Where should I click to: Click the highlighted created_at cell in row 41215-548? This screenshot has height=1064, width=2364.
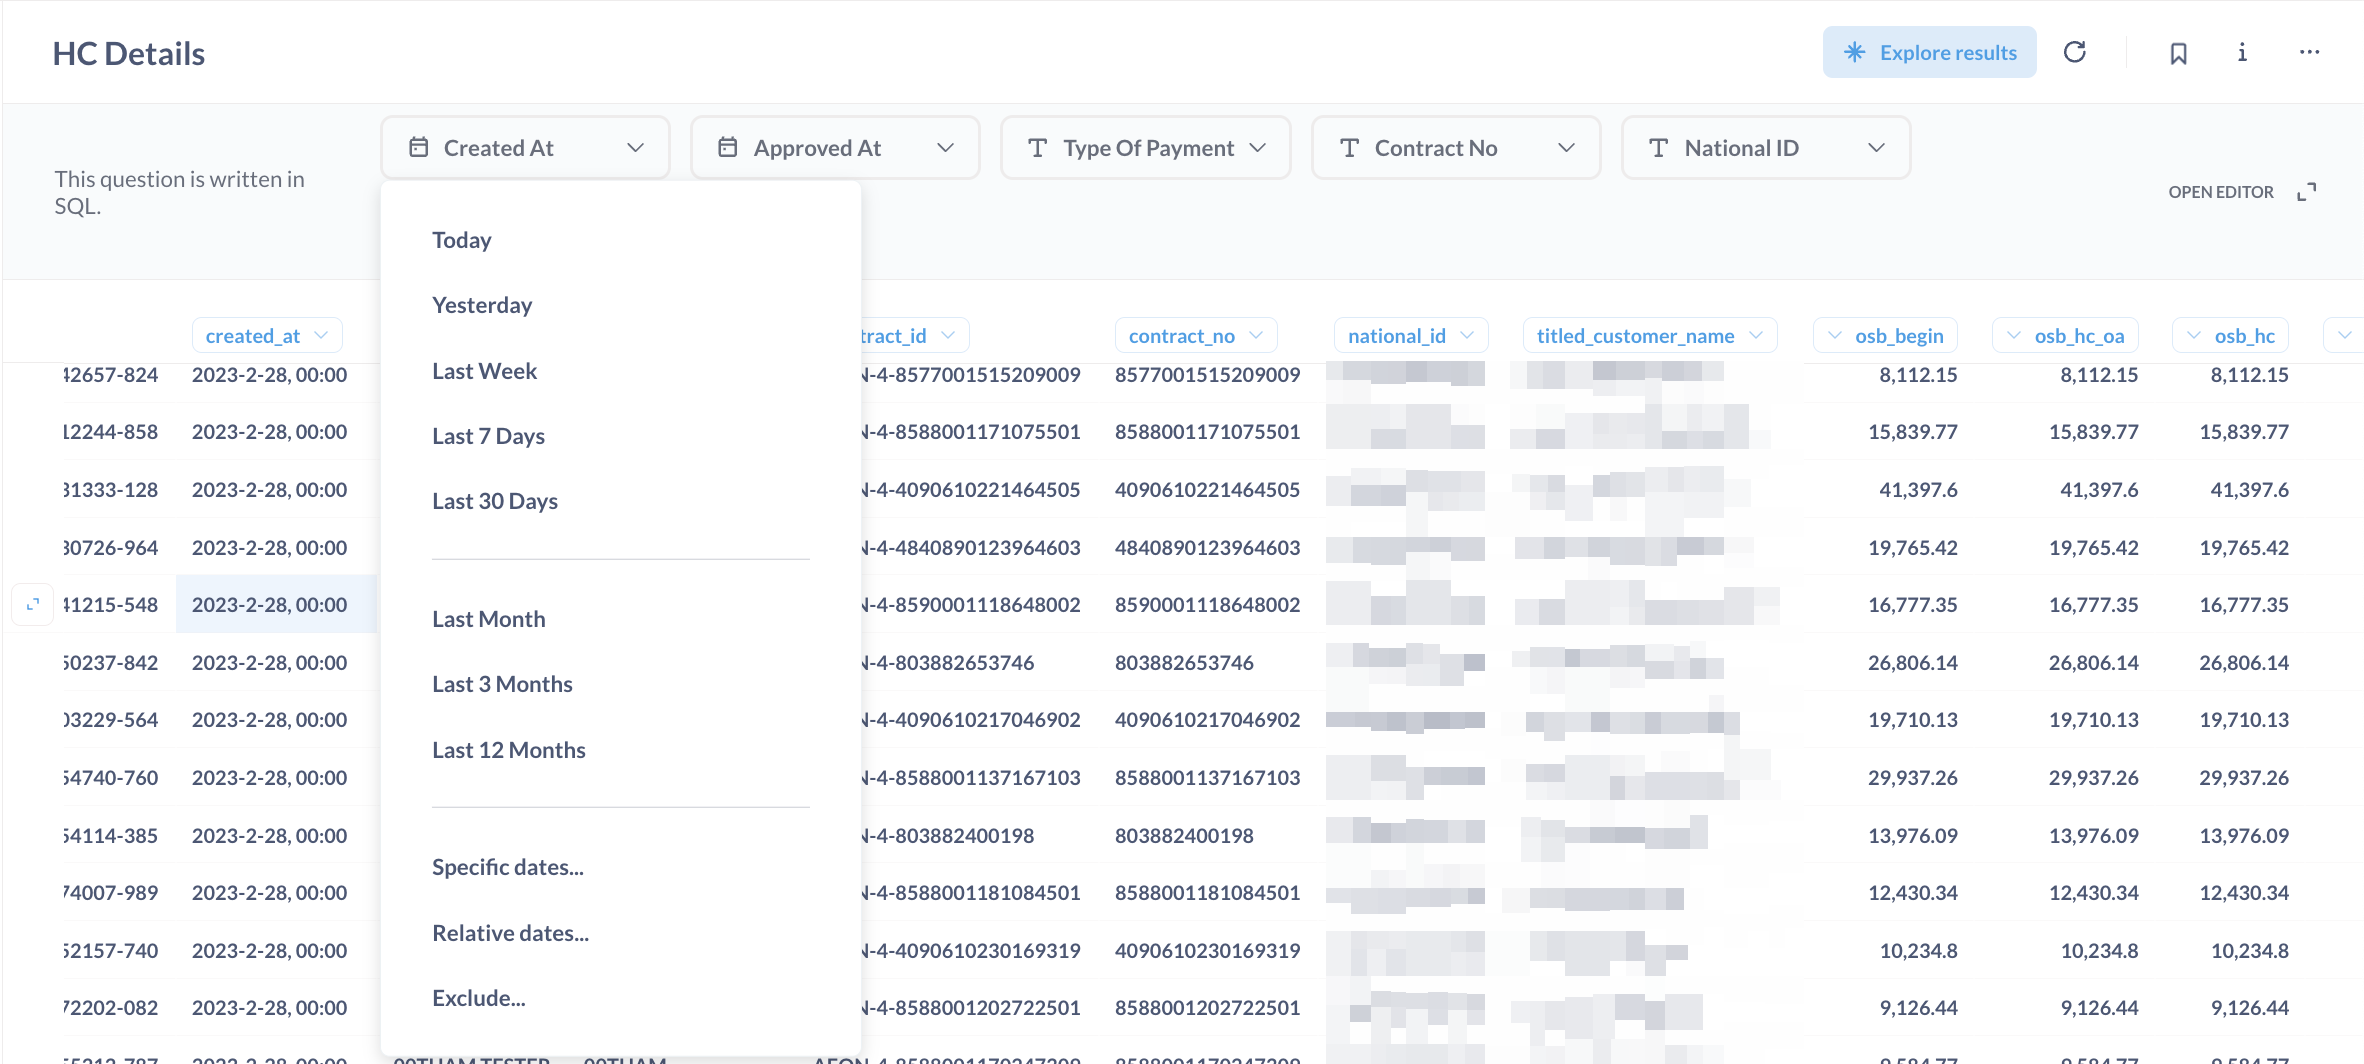pyautogui.click(x=276, y=605)
